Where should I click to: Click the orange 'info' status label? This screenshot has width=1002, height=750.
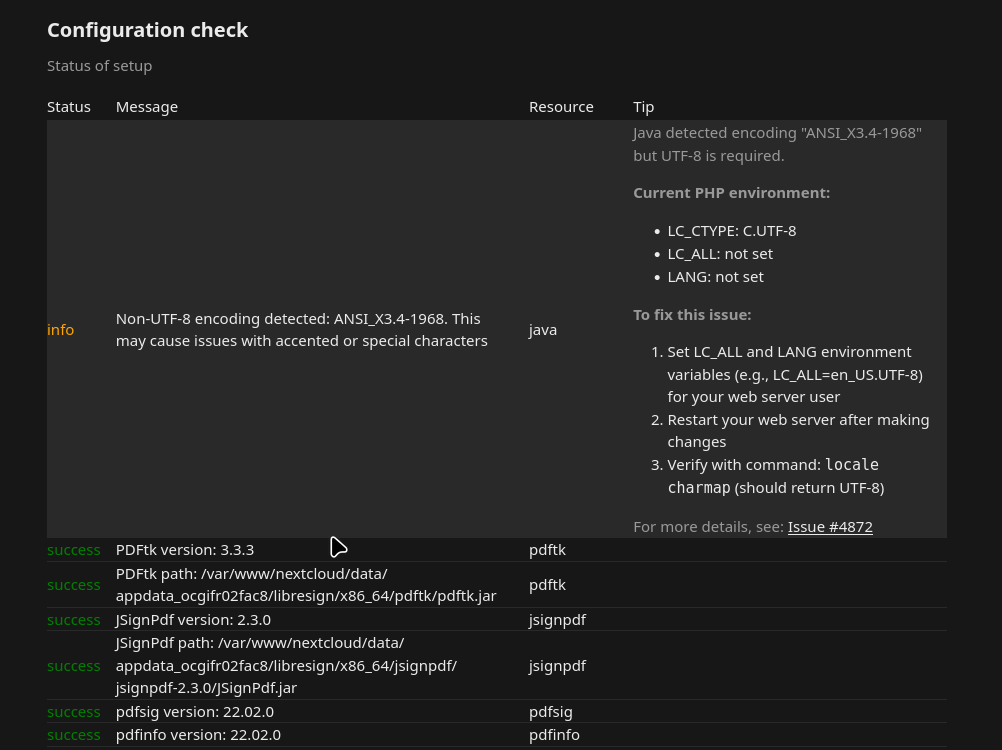(61, 330)
